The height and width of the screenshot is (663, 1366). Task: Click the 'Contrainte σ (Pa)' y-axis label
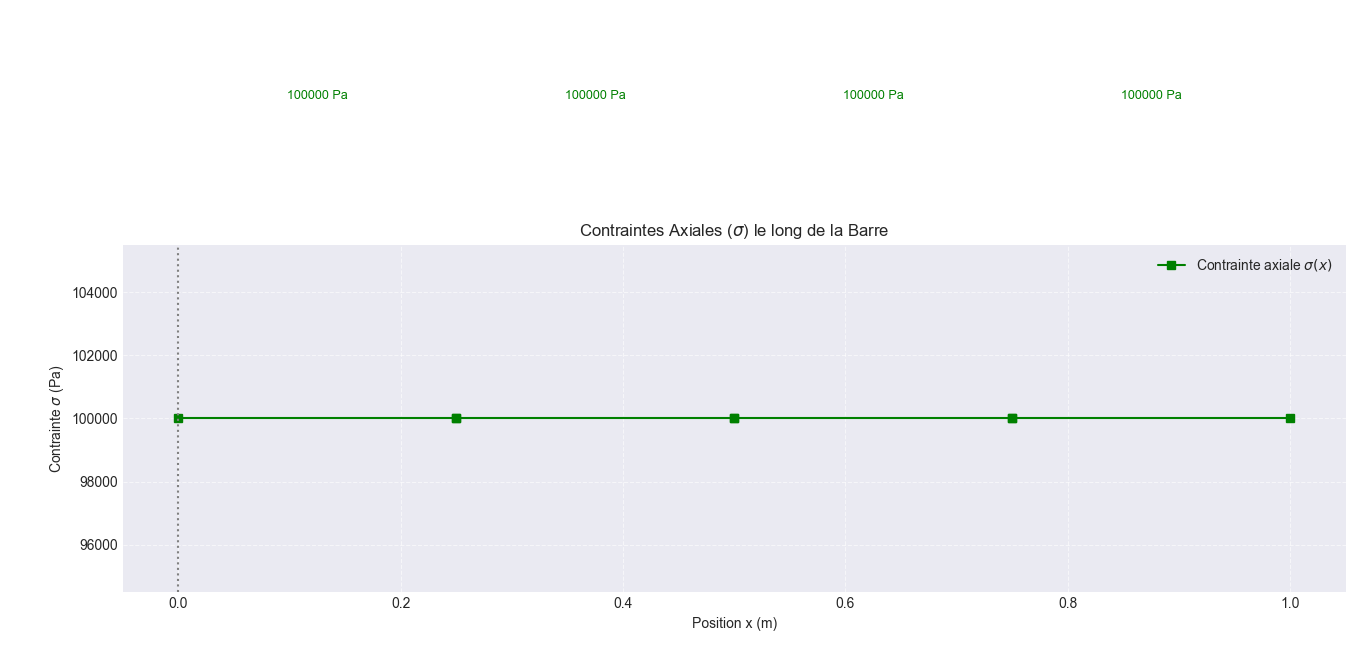56,419
